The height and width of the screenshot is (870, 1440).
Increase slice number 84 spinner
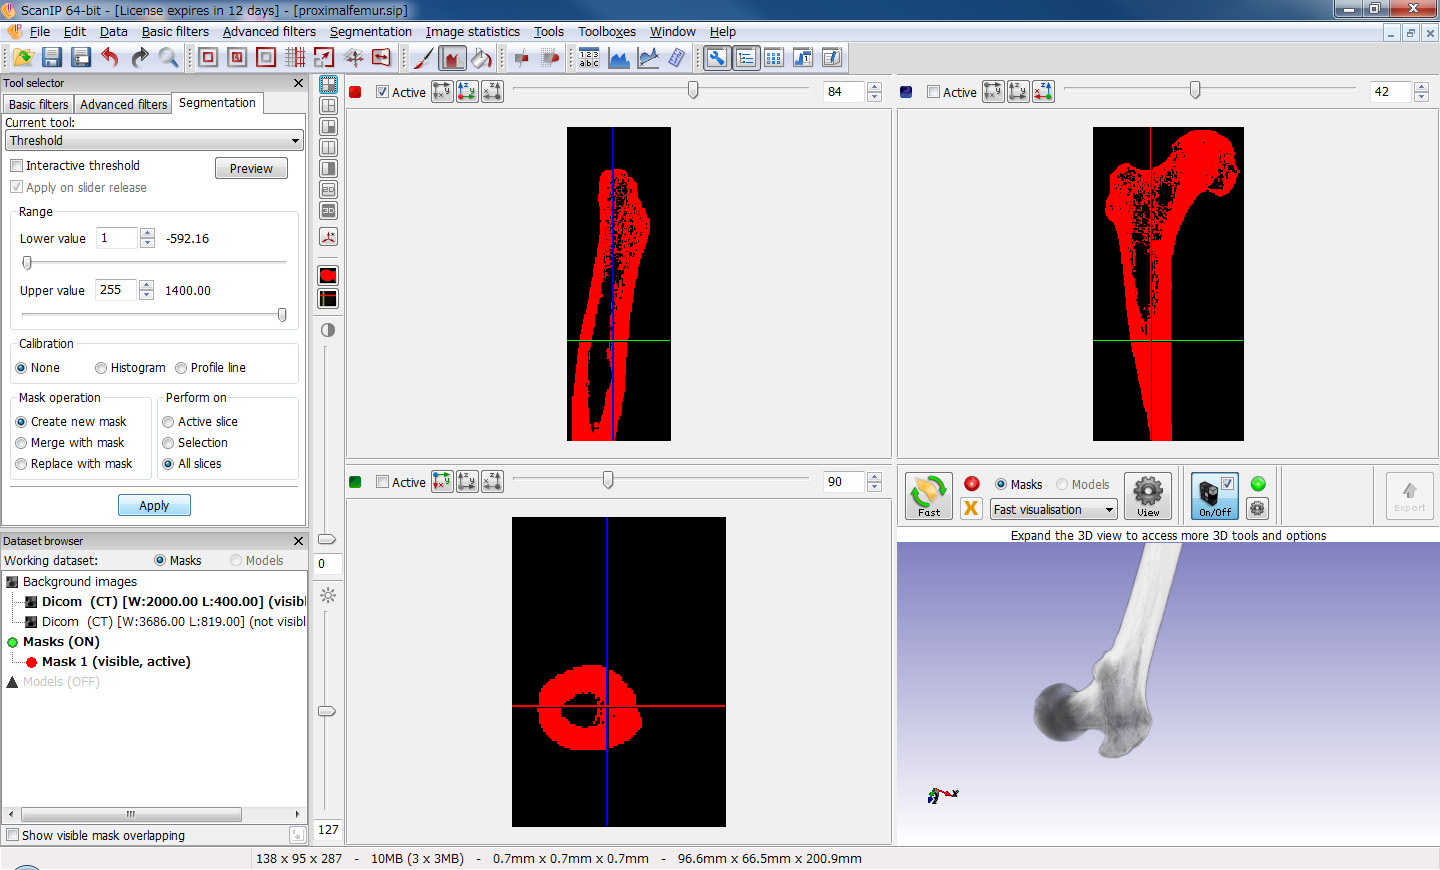pyautogui.click(x=875, y=87)
